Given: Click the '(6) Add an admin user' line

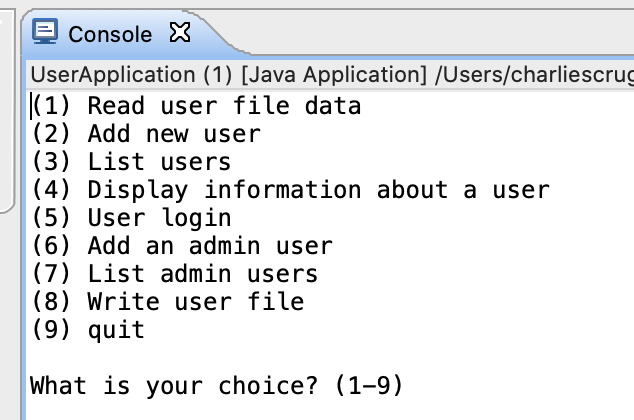Looking at the screenshot, I should pos(182,246).
